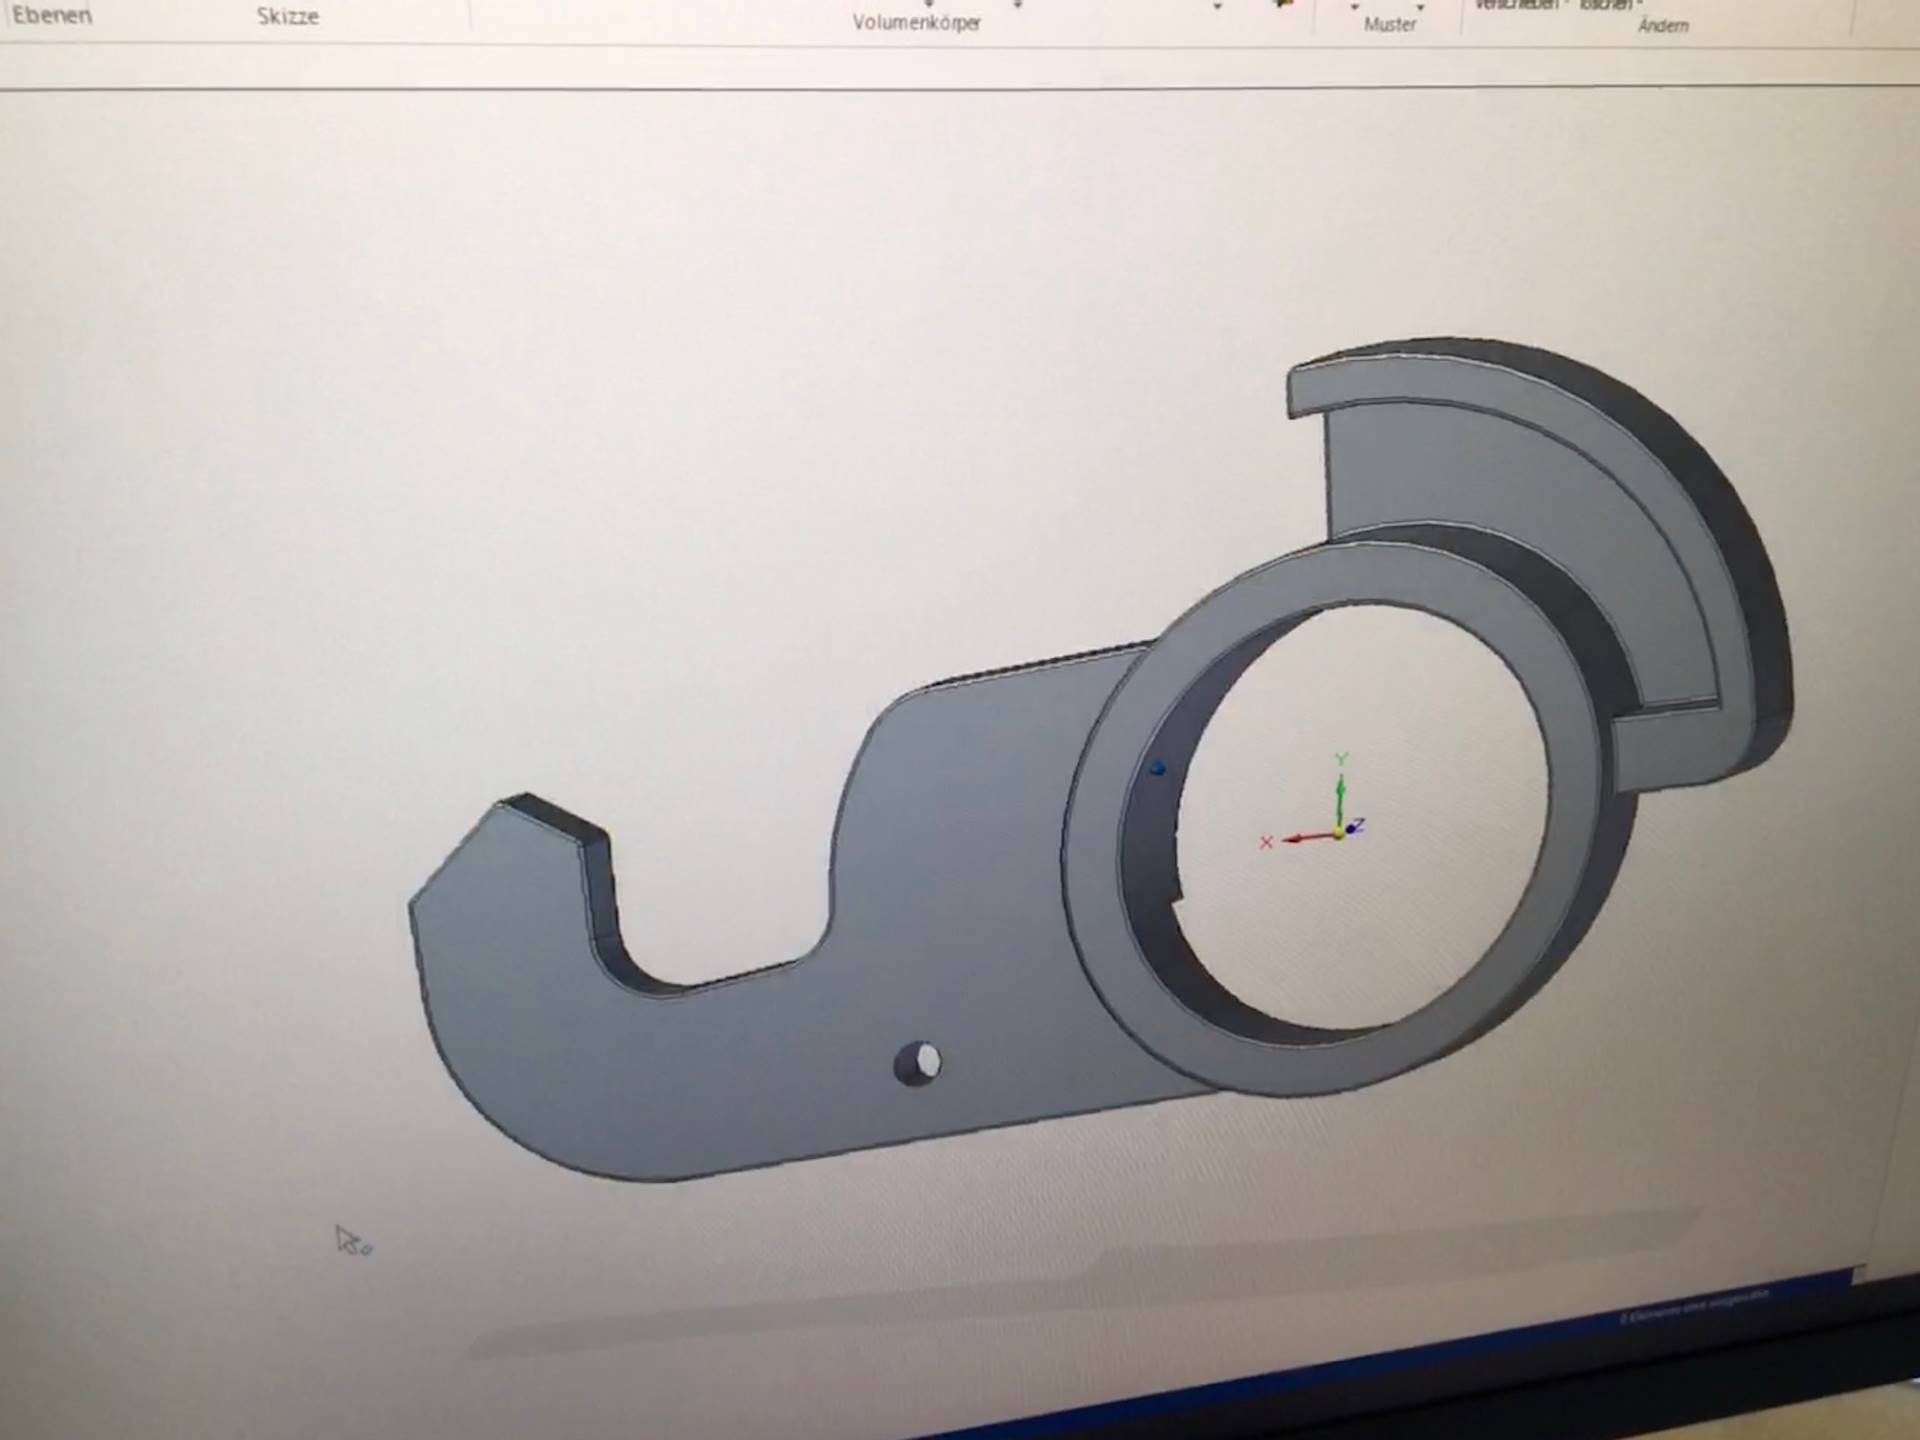Select the Volumenkörper group label

(x=916, y=22)
